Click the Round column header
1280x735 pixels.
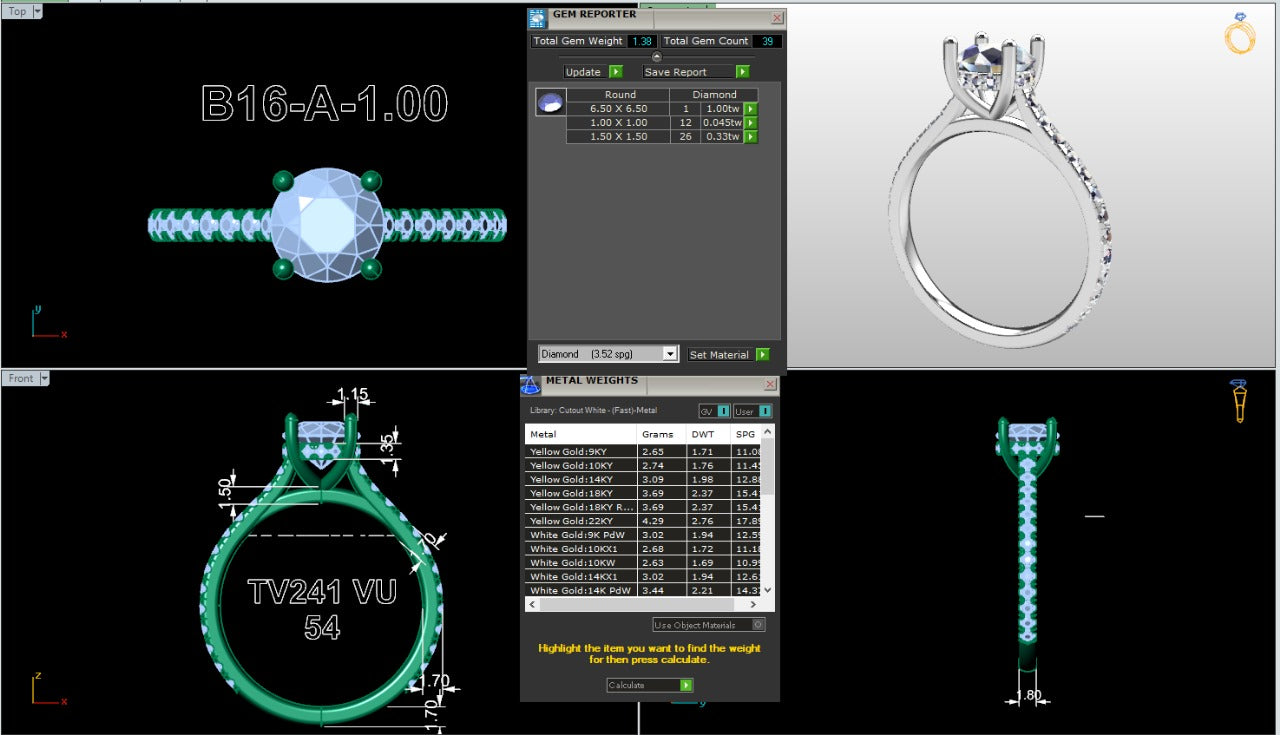[620, 95]
